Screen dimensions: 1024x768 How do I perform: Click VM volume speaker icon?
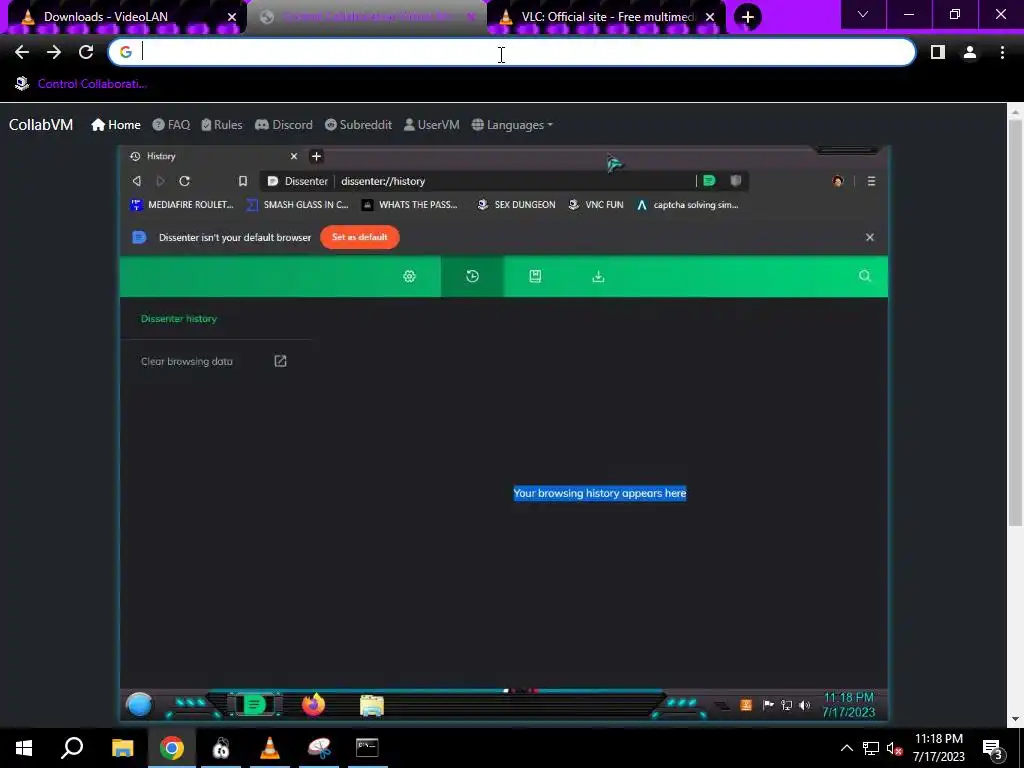(805, 705)
